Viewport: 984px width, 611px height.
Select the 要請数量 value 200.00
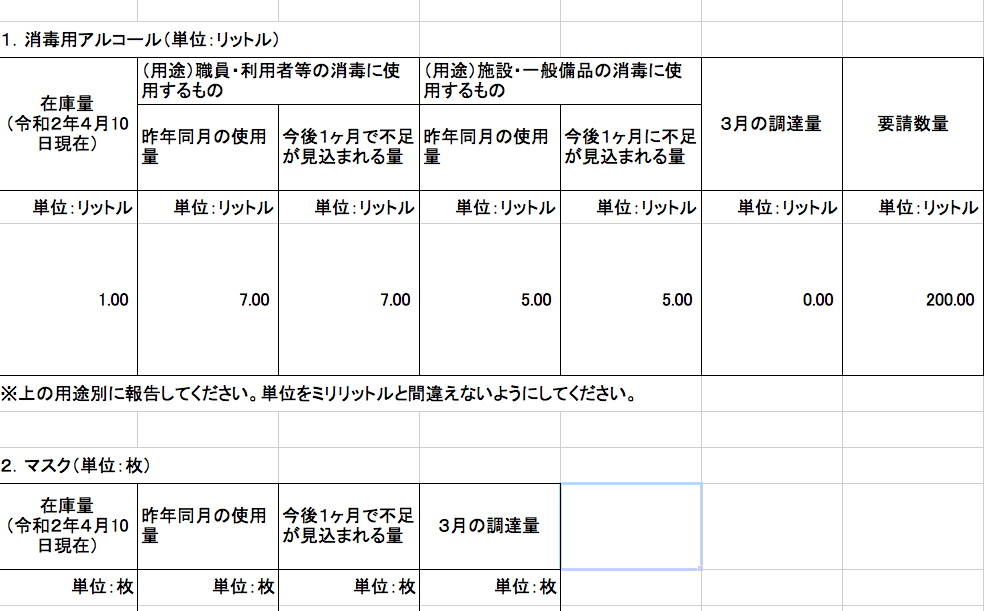coord(912,299)
